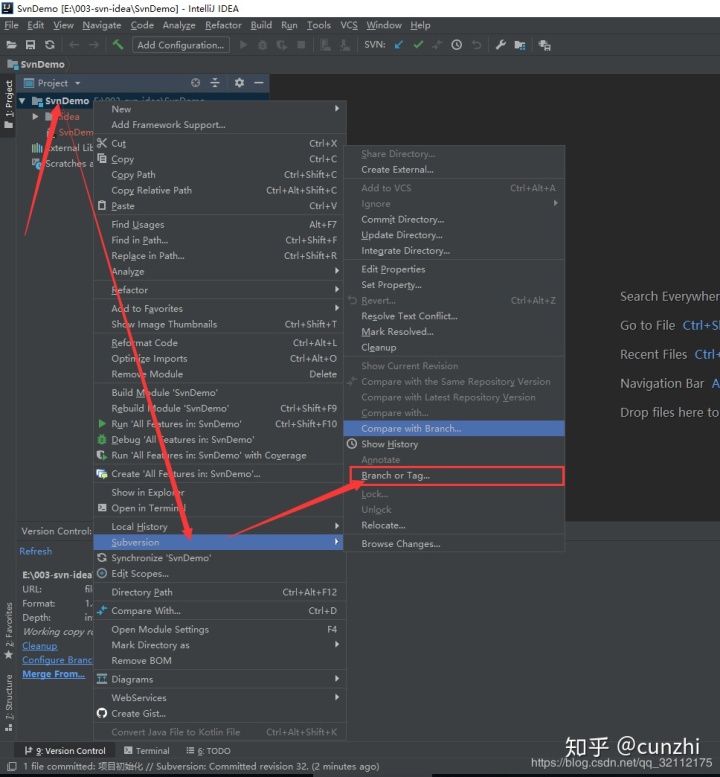Expand Add to Favorites submenu
Viewport: 720px width, 777px height.
point(220,308)
